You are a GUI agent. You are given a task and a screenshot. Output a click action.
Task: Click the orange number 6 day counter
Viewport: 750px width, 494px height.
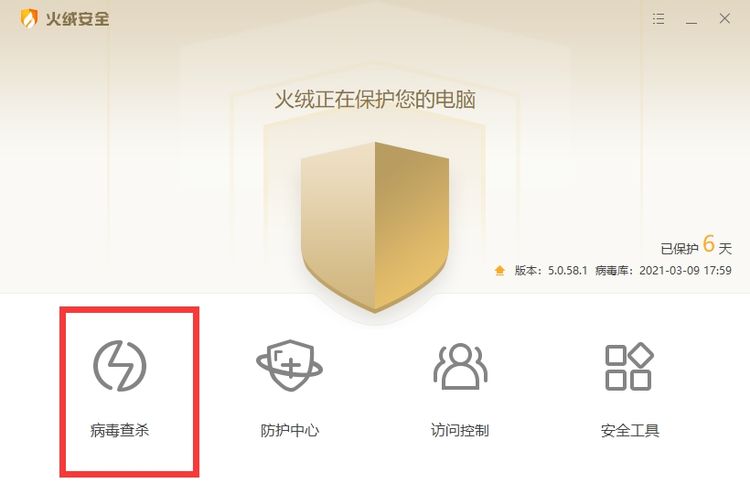[709, 244]
